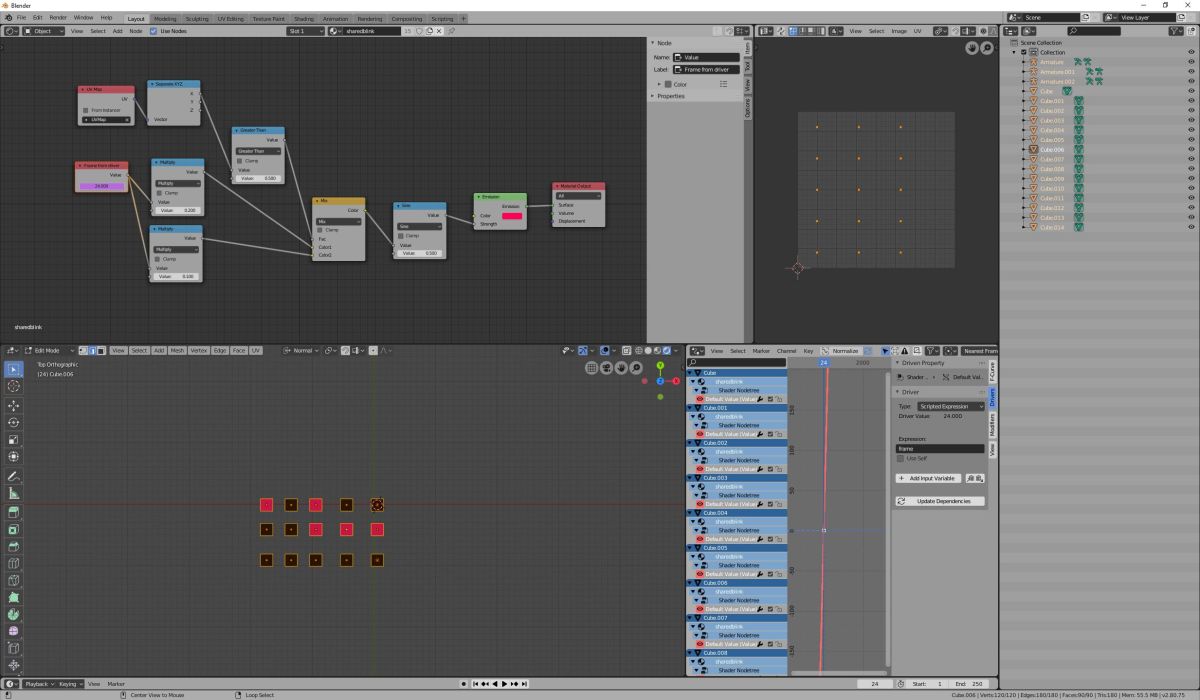Image resolution: width=1200 pixels, height=700 pixels.
Task: Select the Extrude Region tool
Action: point(14,512)
